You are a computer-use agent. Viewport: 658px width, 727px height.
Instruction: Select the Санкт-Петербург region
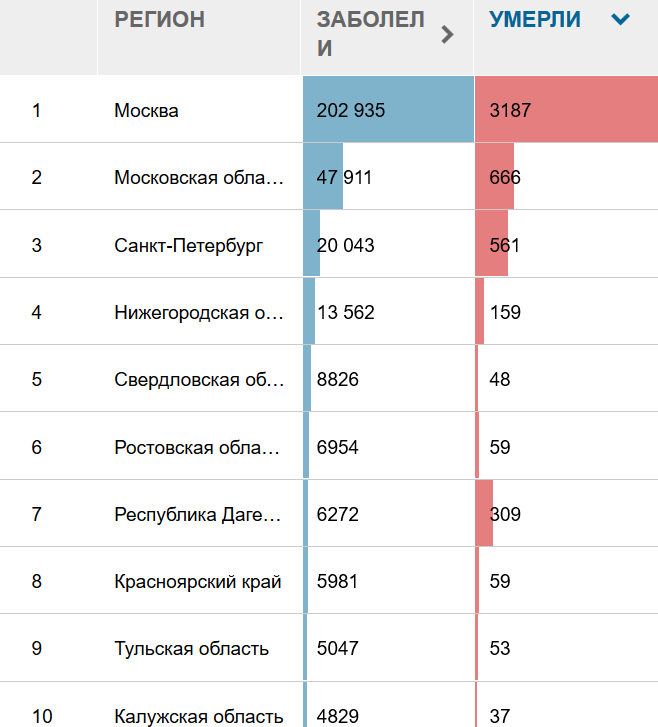click(x=188, y=245)
